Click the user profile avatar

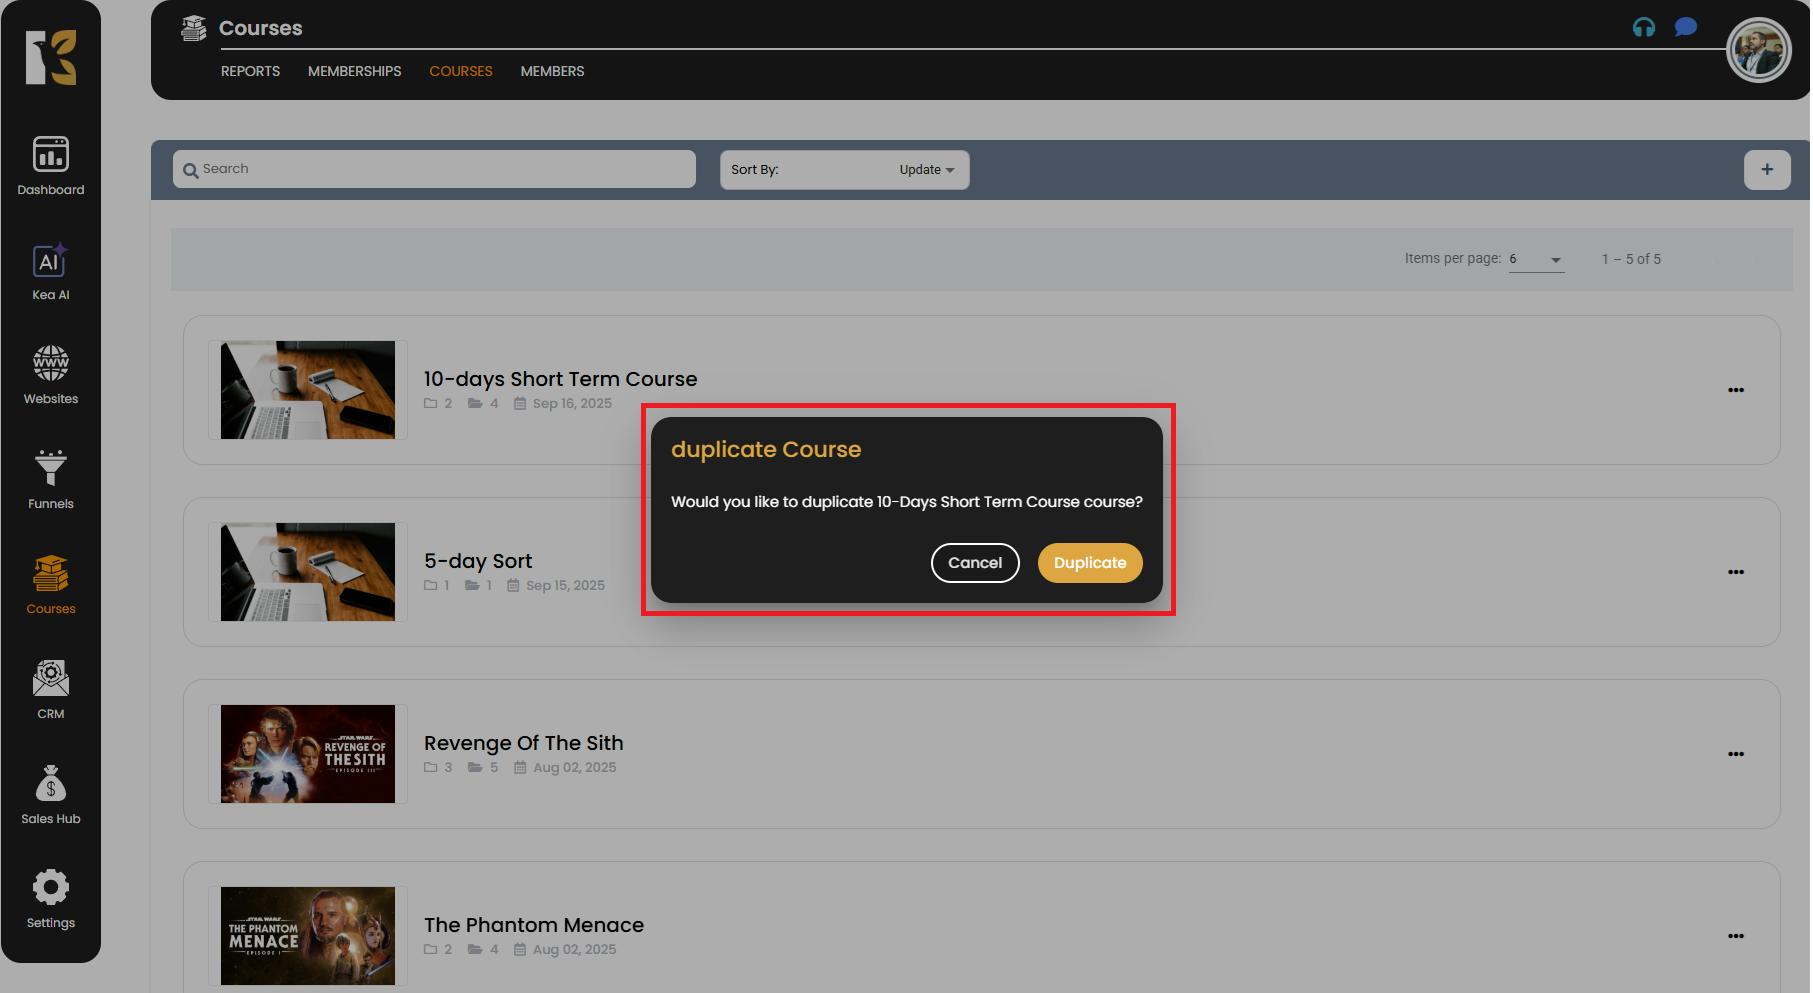coord(1757,51)
